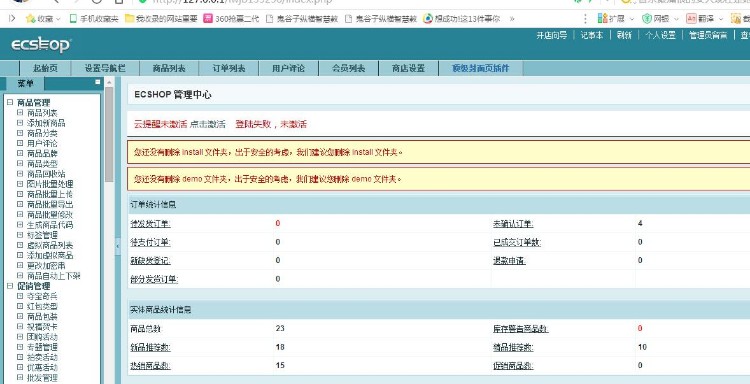Screen dimensions: 750x384
Task: Show more bookmarks with the » chevron
Action: click(x=512, y=19)
